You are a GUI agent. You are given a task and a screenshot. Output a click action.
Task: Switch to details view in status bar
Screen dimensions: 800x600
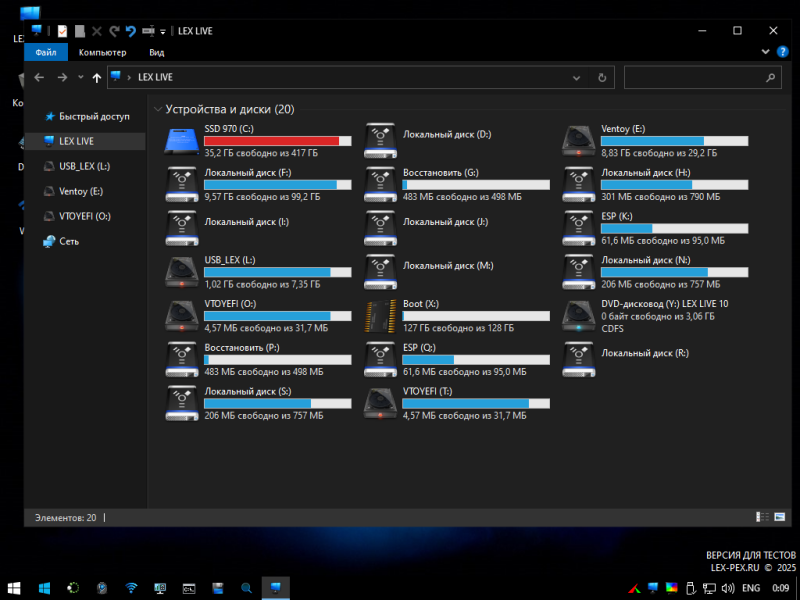coord(762,517)
